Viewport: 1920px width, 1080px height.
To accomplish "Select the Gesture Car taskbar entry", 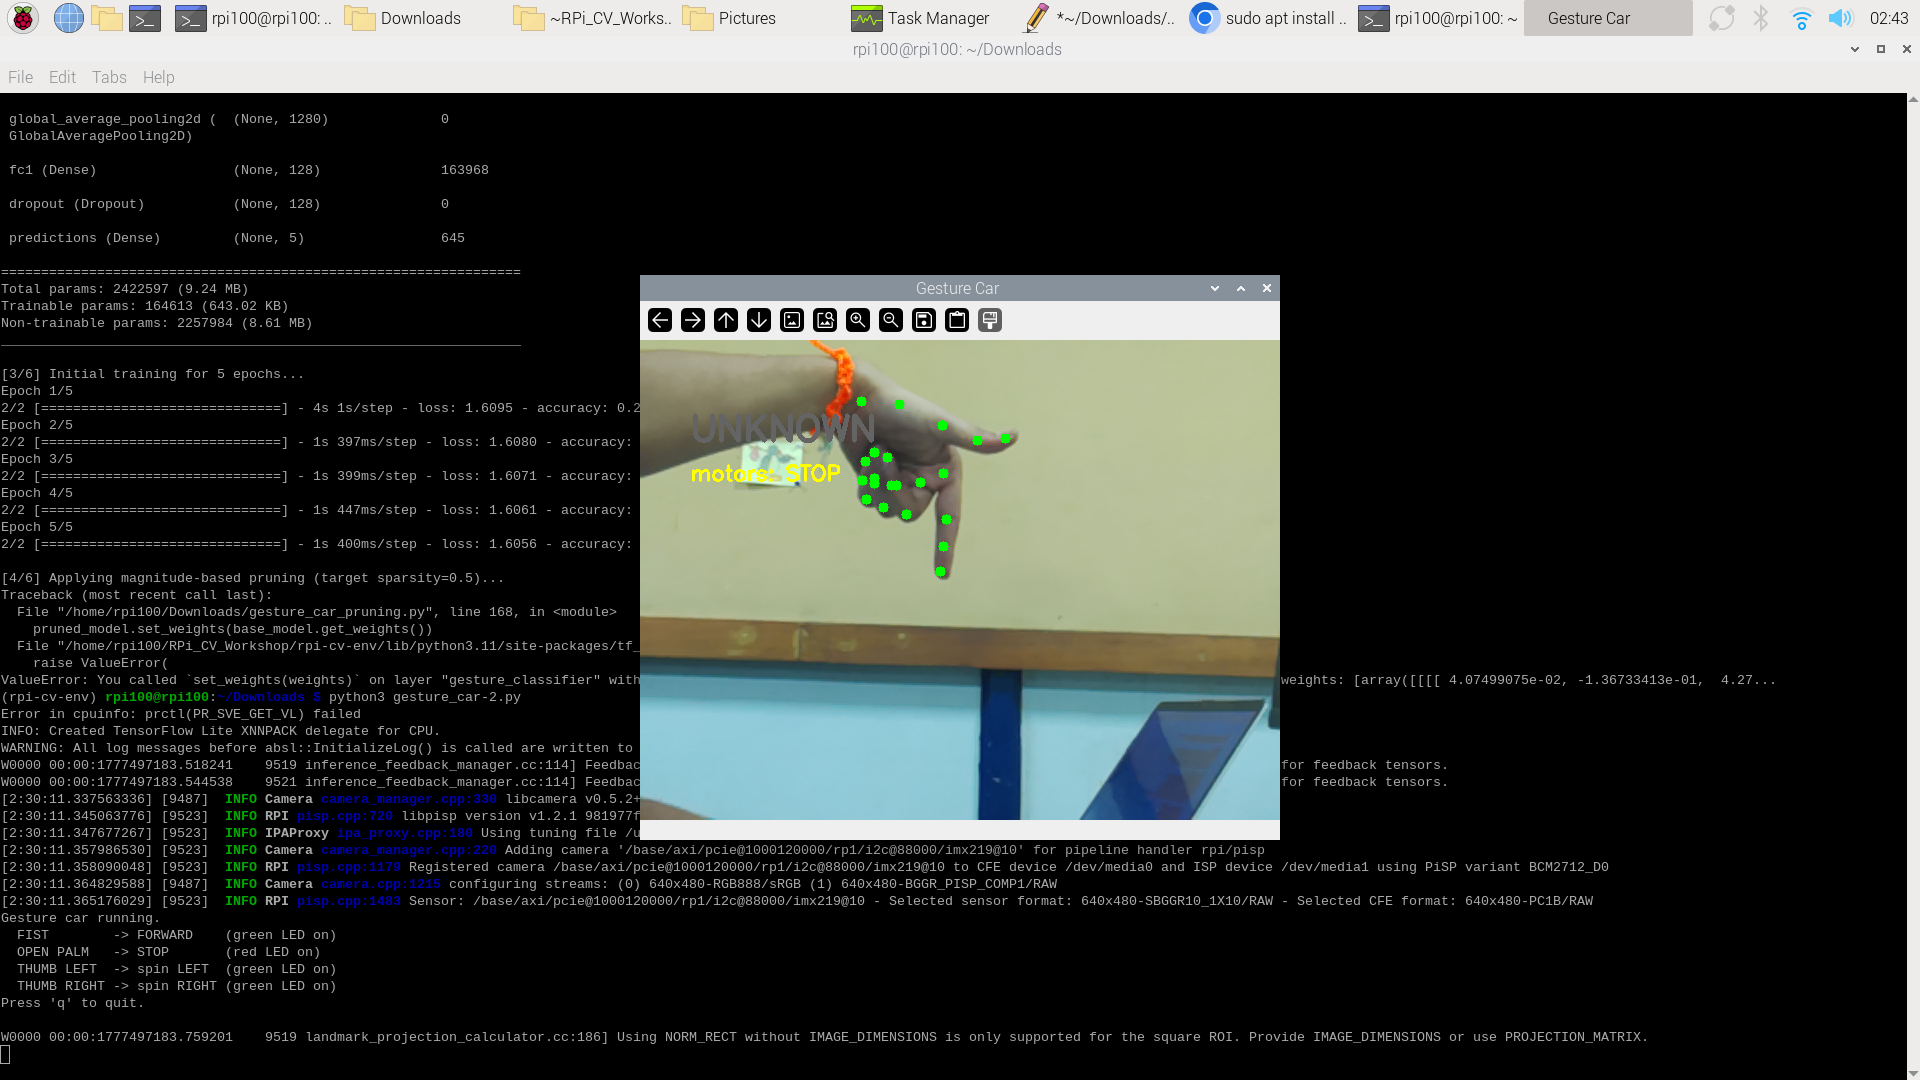I will click(x=1607, y=18).
